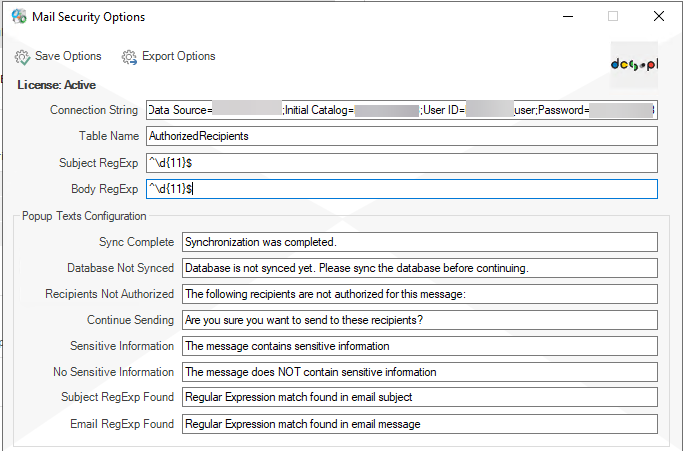Click the Export Options gear icon

pos(129,57)
